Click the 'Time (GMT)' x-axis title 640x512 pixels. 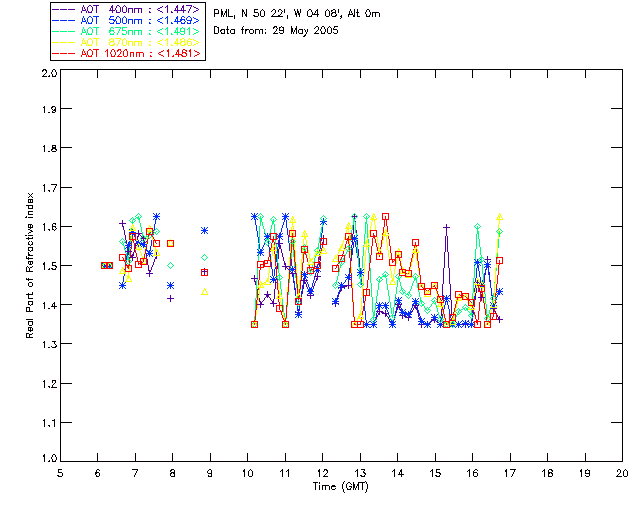[x=341, y=487]
